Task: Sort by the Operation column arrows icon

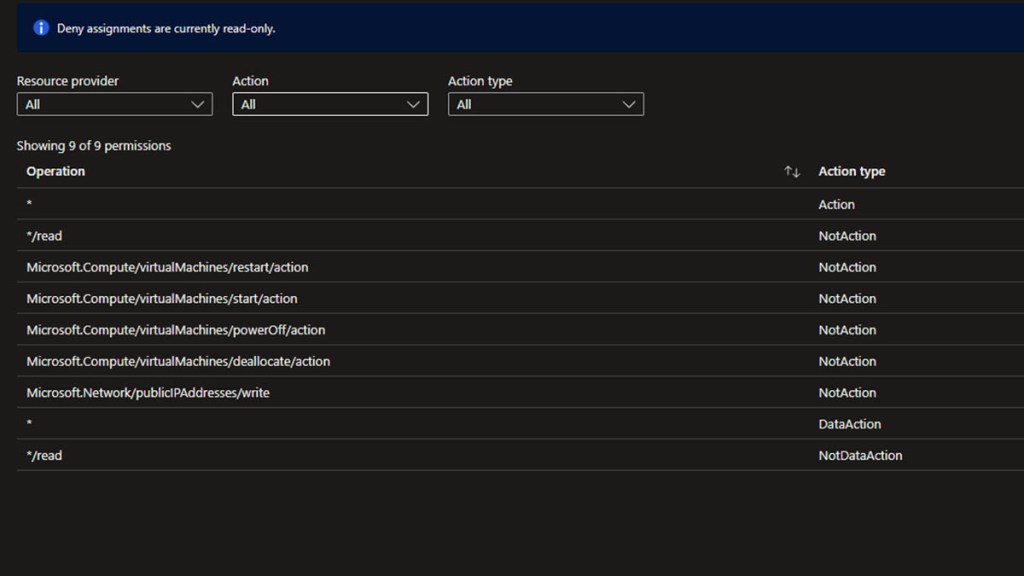Action: (792, 172)
